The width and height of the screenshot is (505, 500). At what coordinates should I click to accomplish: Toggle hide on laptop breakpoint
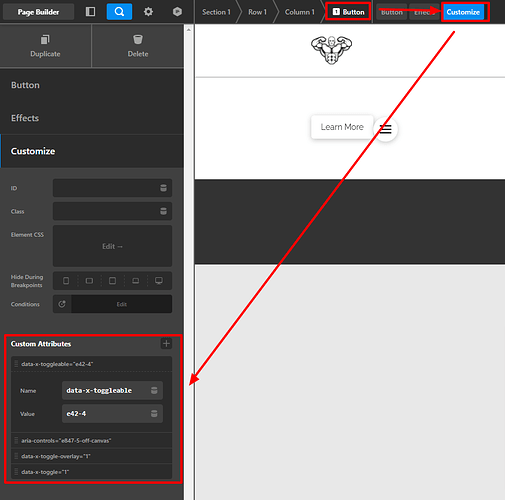135,281
